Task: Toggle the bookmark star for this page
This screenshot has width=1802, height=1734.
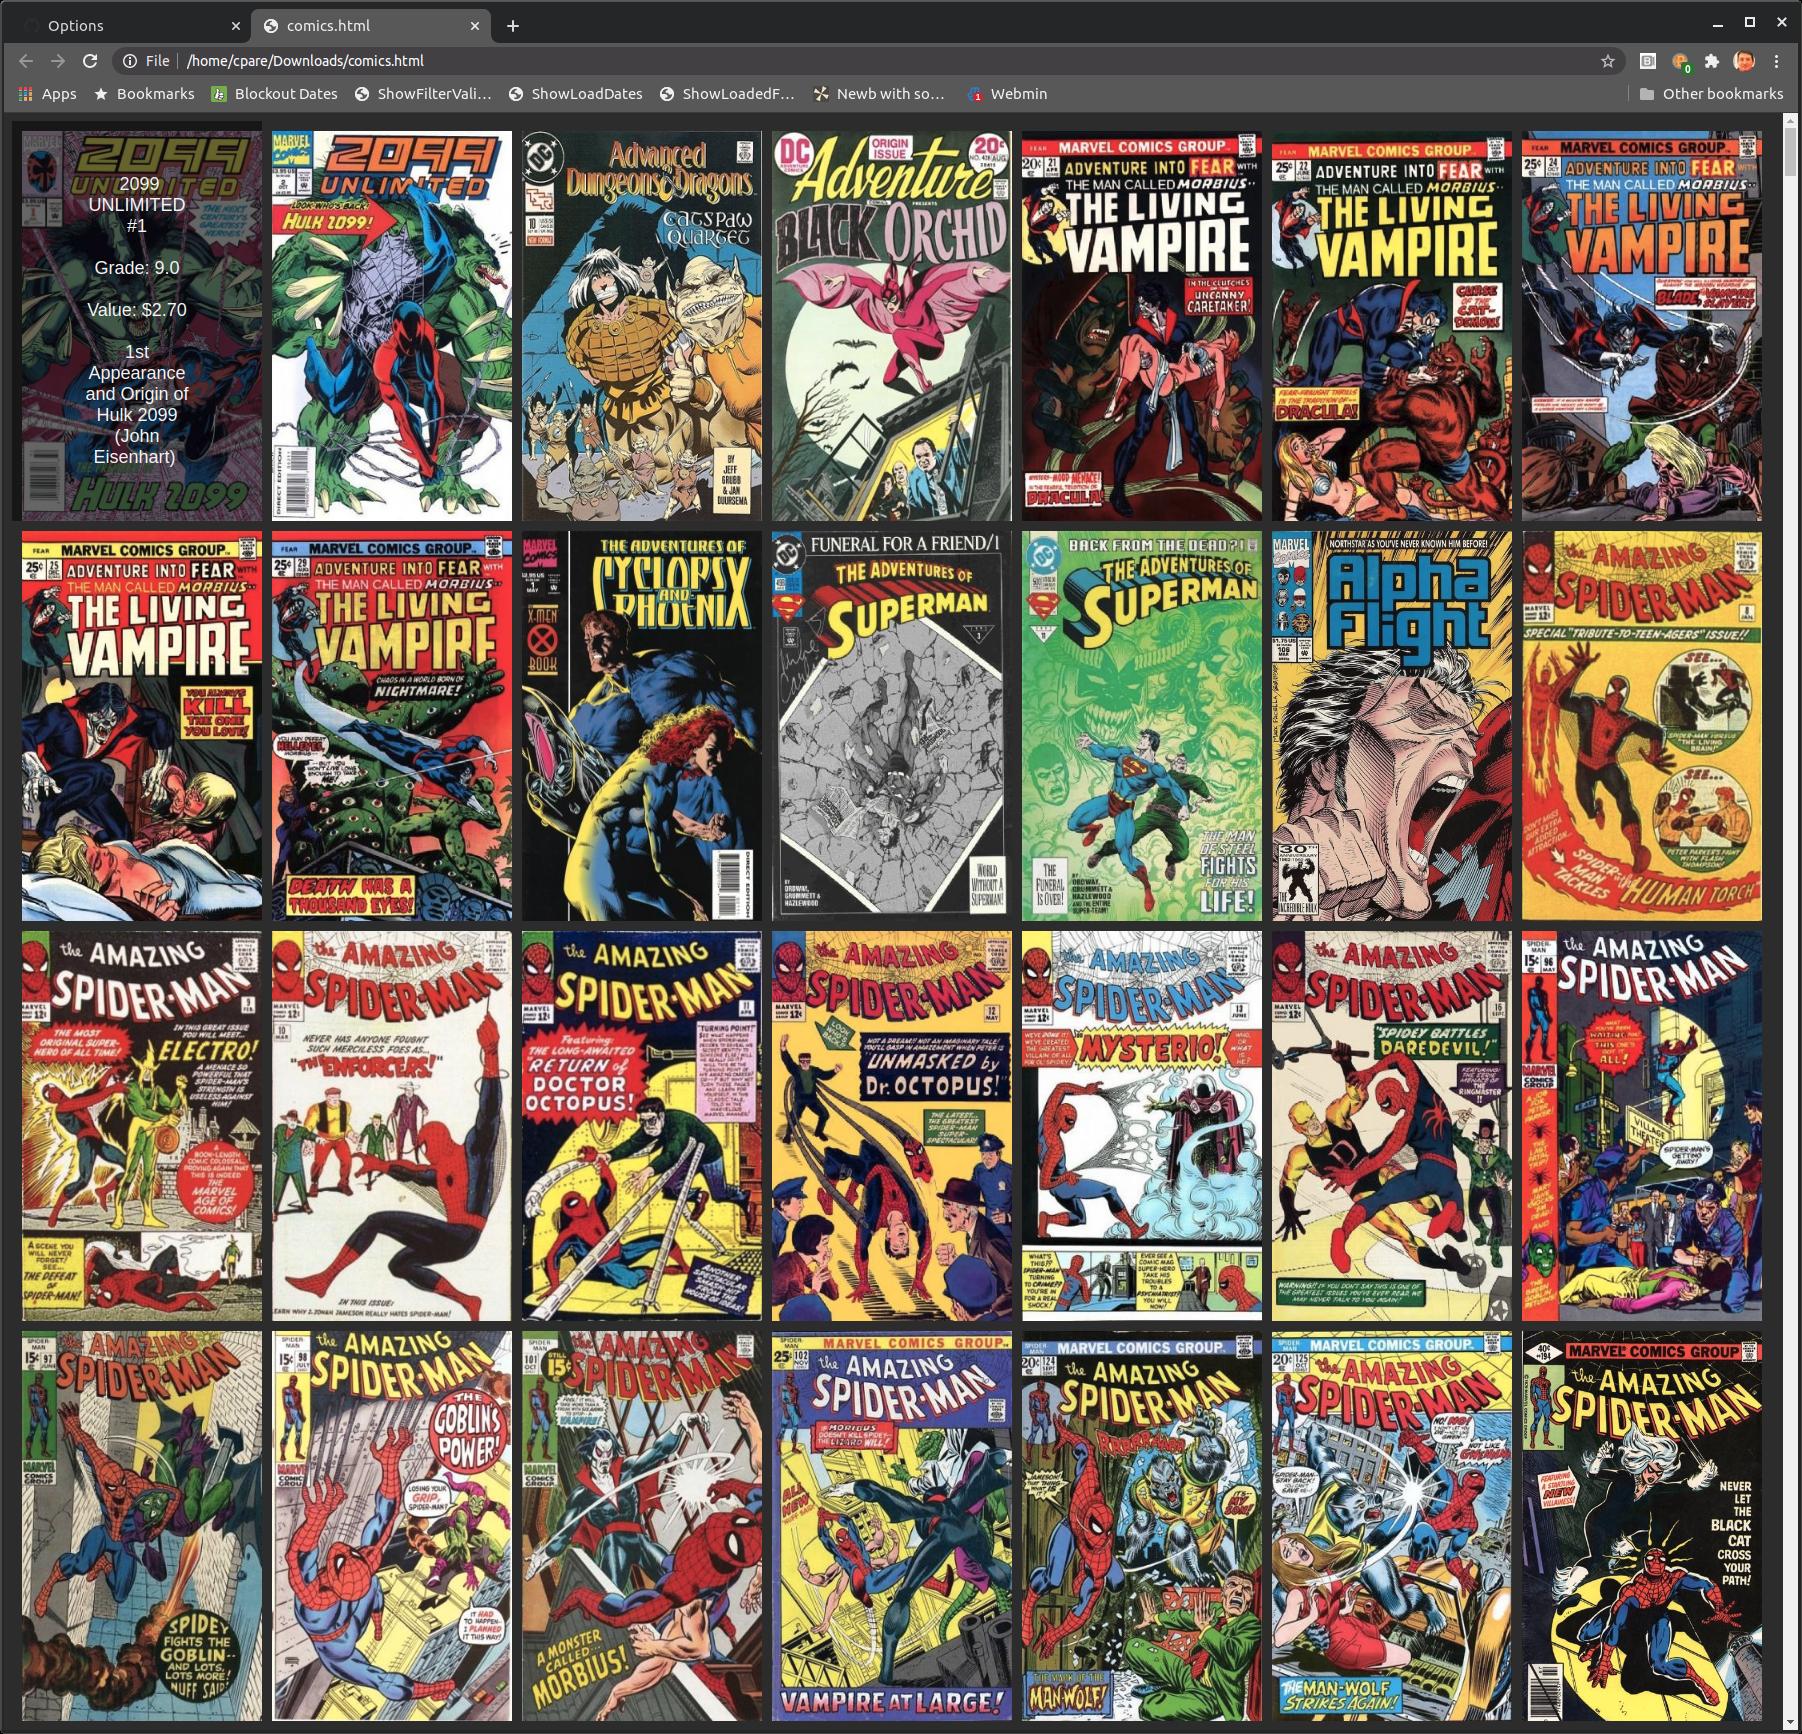Action: (1608, 61)
